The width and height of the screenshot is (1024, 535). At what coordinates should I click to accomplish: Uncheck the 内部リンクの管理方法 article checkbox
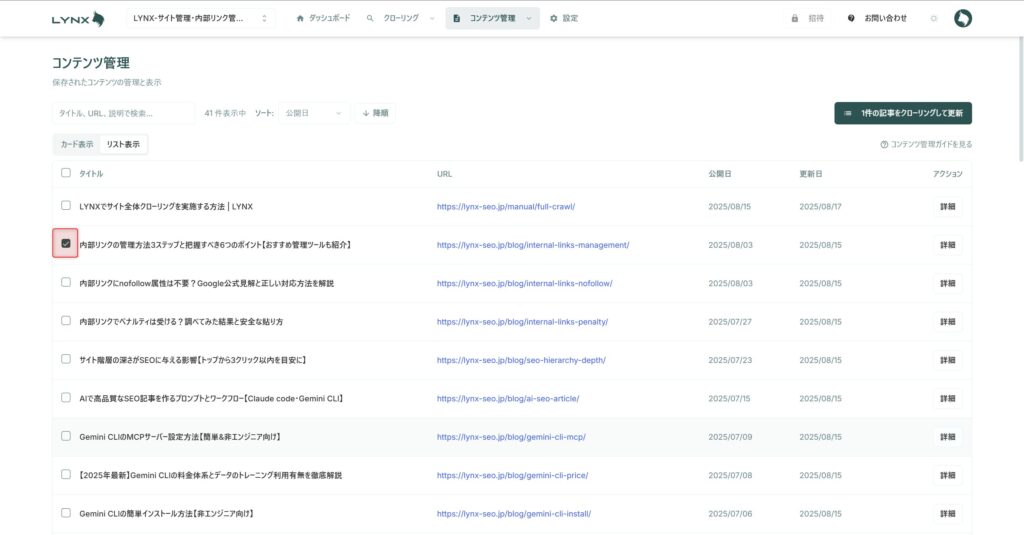click(66, 244)
